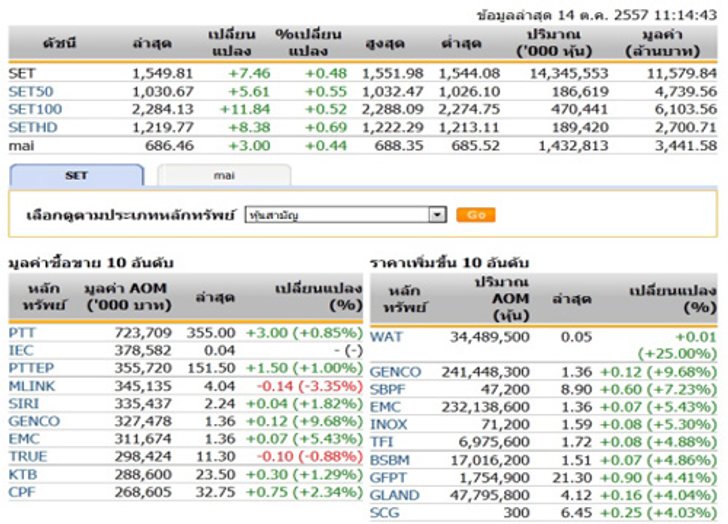The height and width of the screenshot is (524, 728).
Task: Select GLAND last price 4.12
Action: 576,495
